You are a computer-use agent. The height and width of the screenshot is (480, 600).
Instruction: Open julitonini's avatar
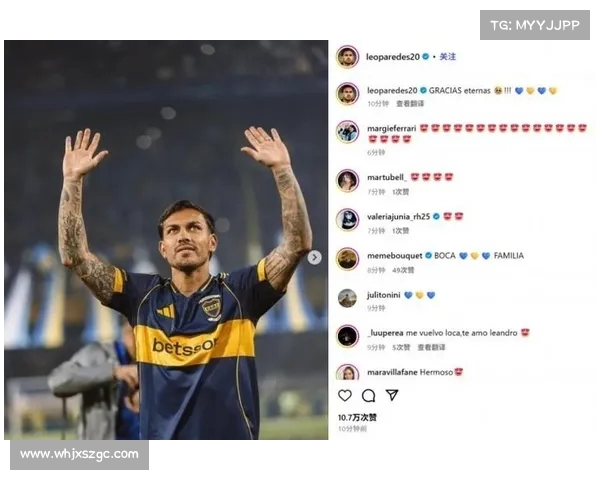point(347,298)
